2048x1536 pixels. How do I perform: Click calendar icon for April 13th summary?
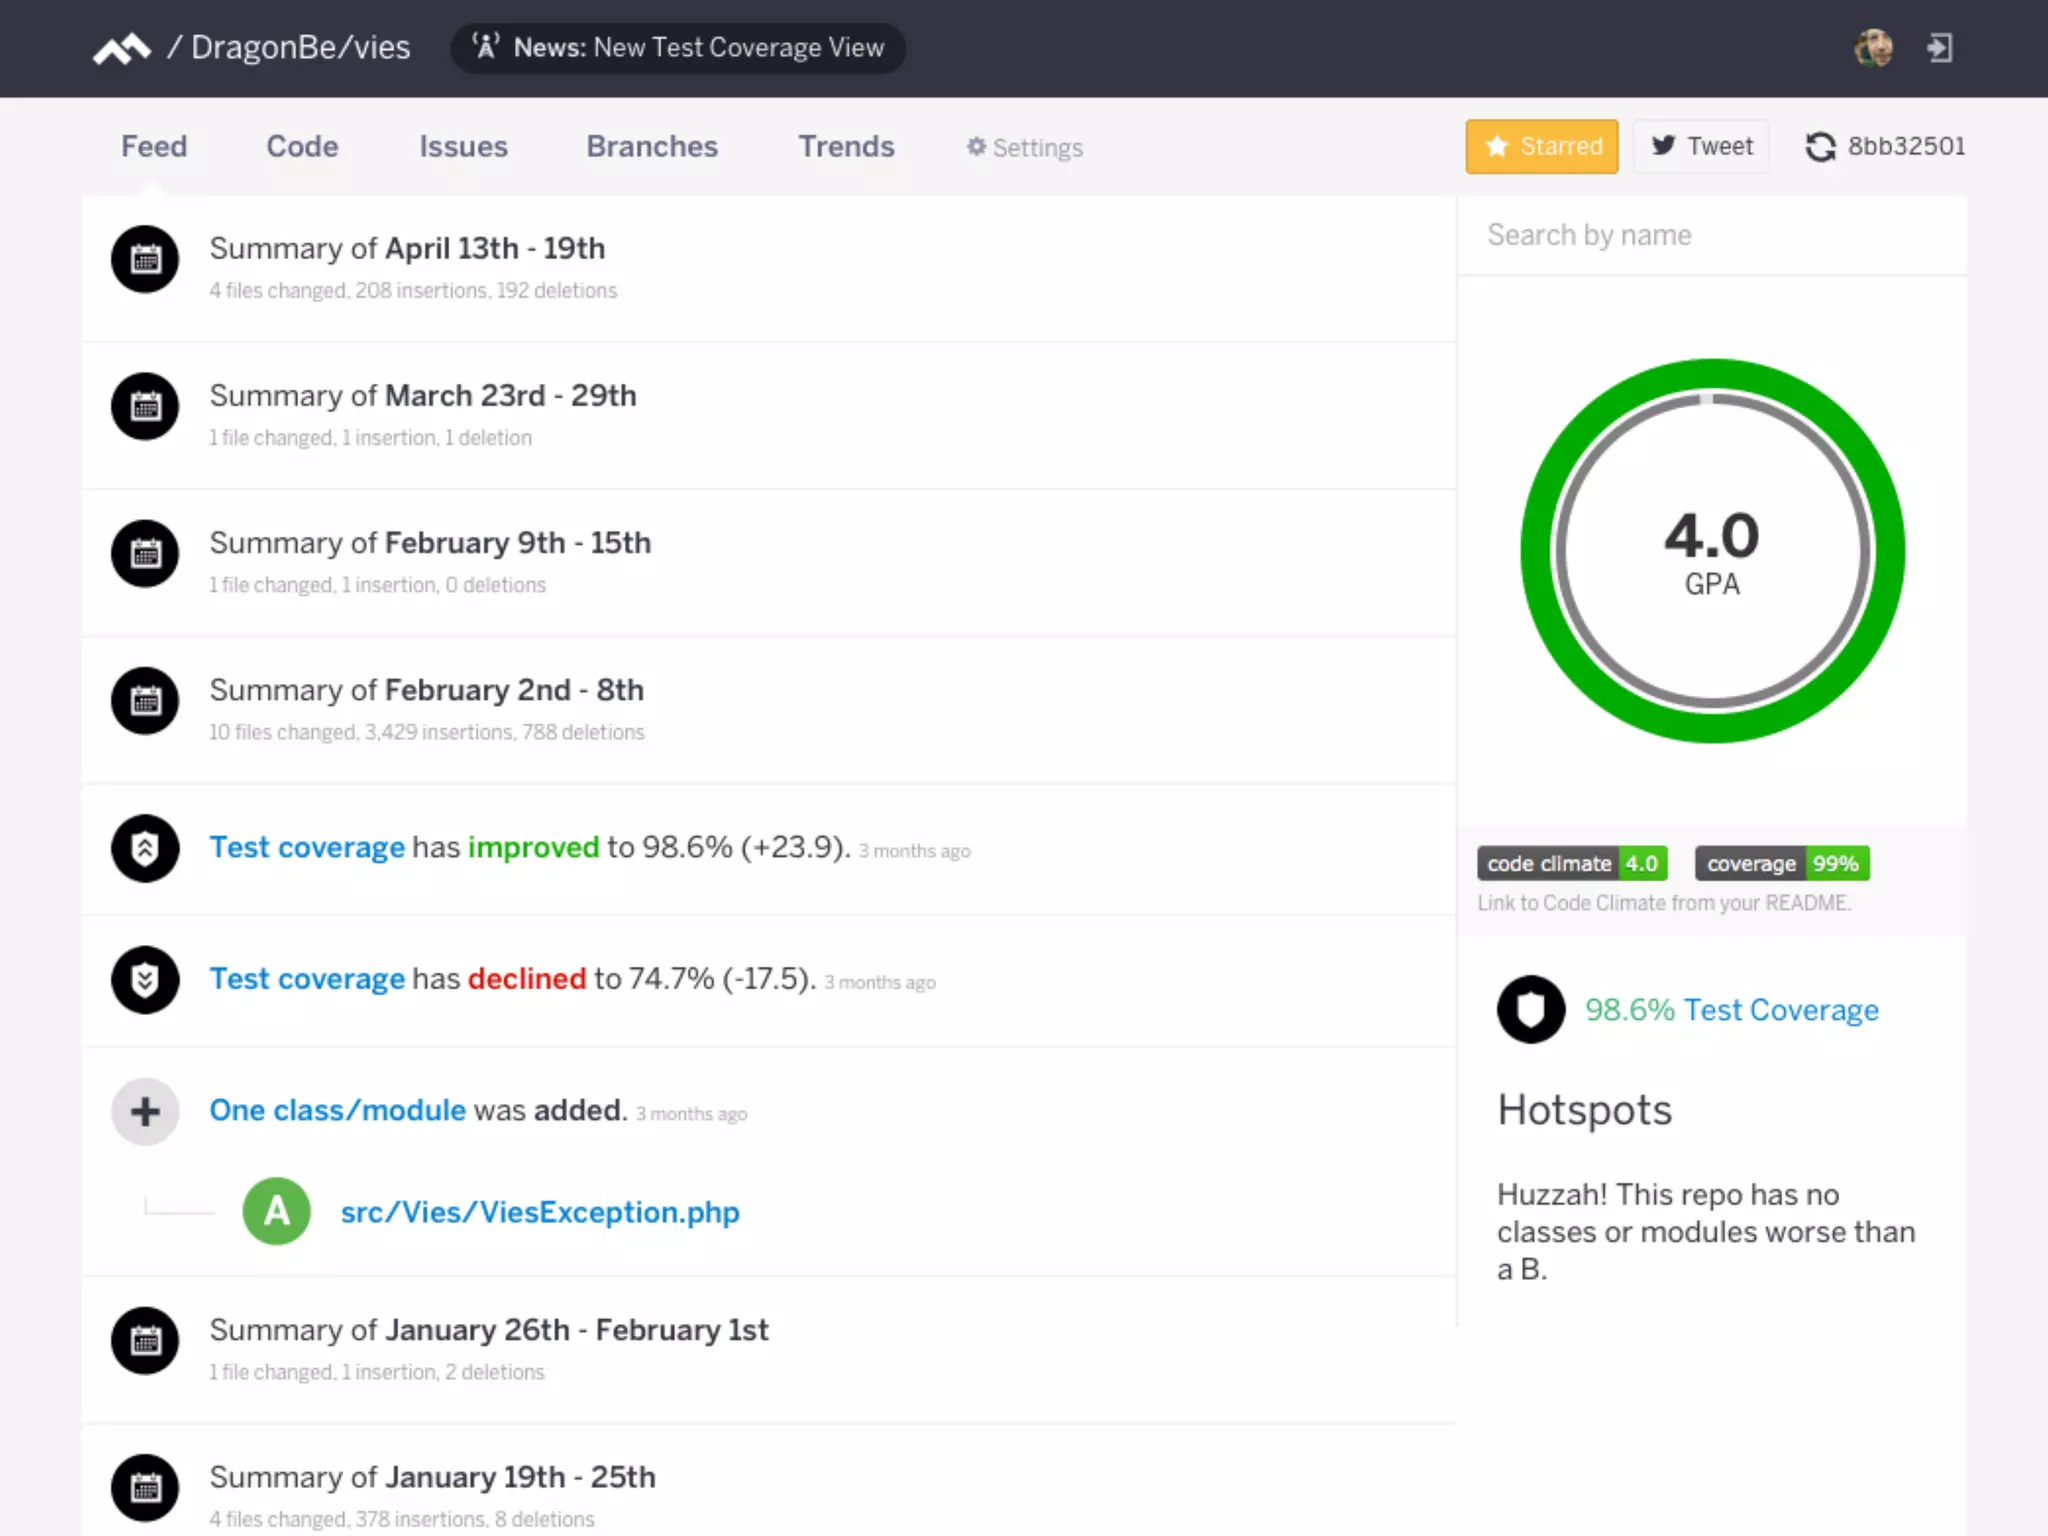(x=145, y=259)
